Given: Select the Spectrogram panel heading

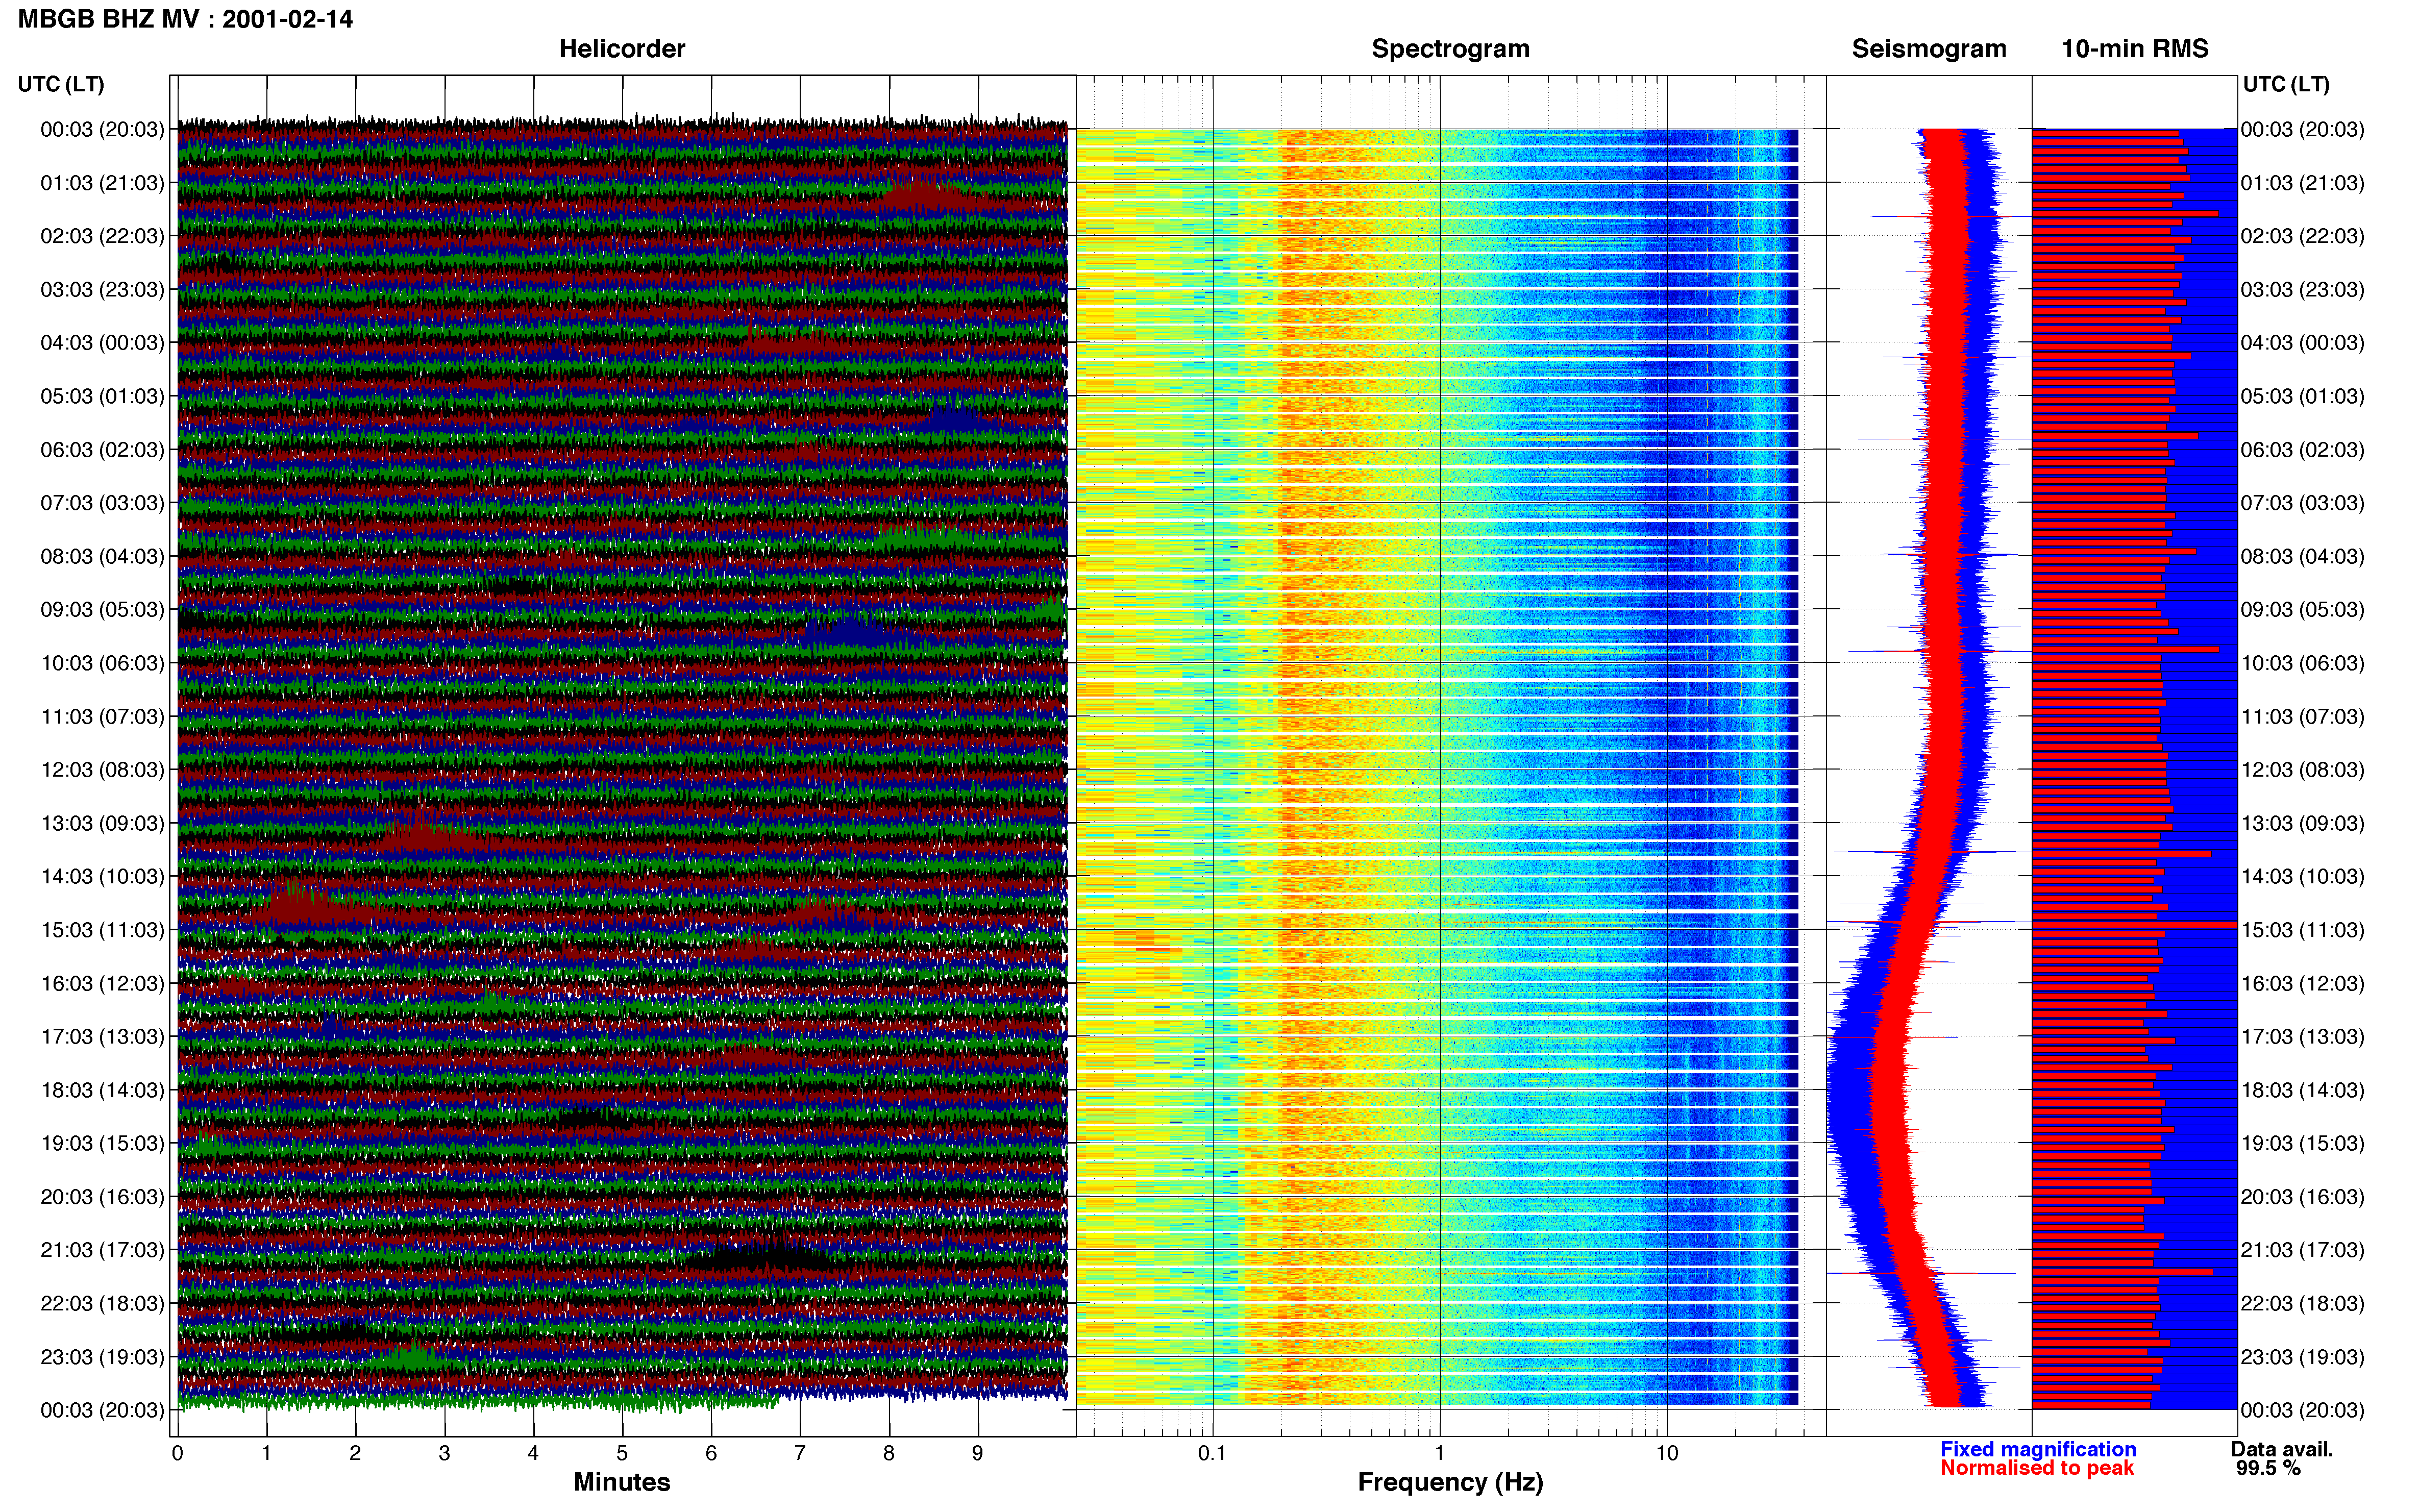Looking at the screenshot, I should click(x=1450, y=49).
